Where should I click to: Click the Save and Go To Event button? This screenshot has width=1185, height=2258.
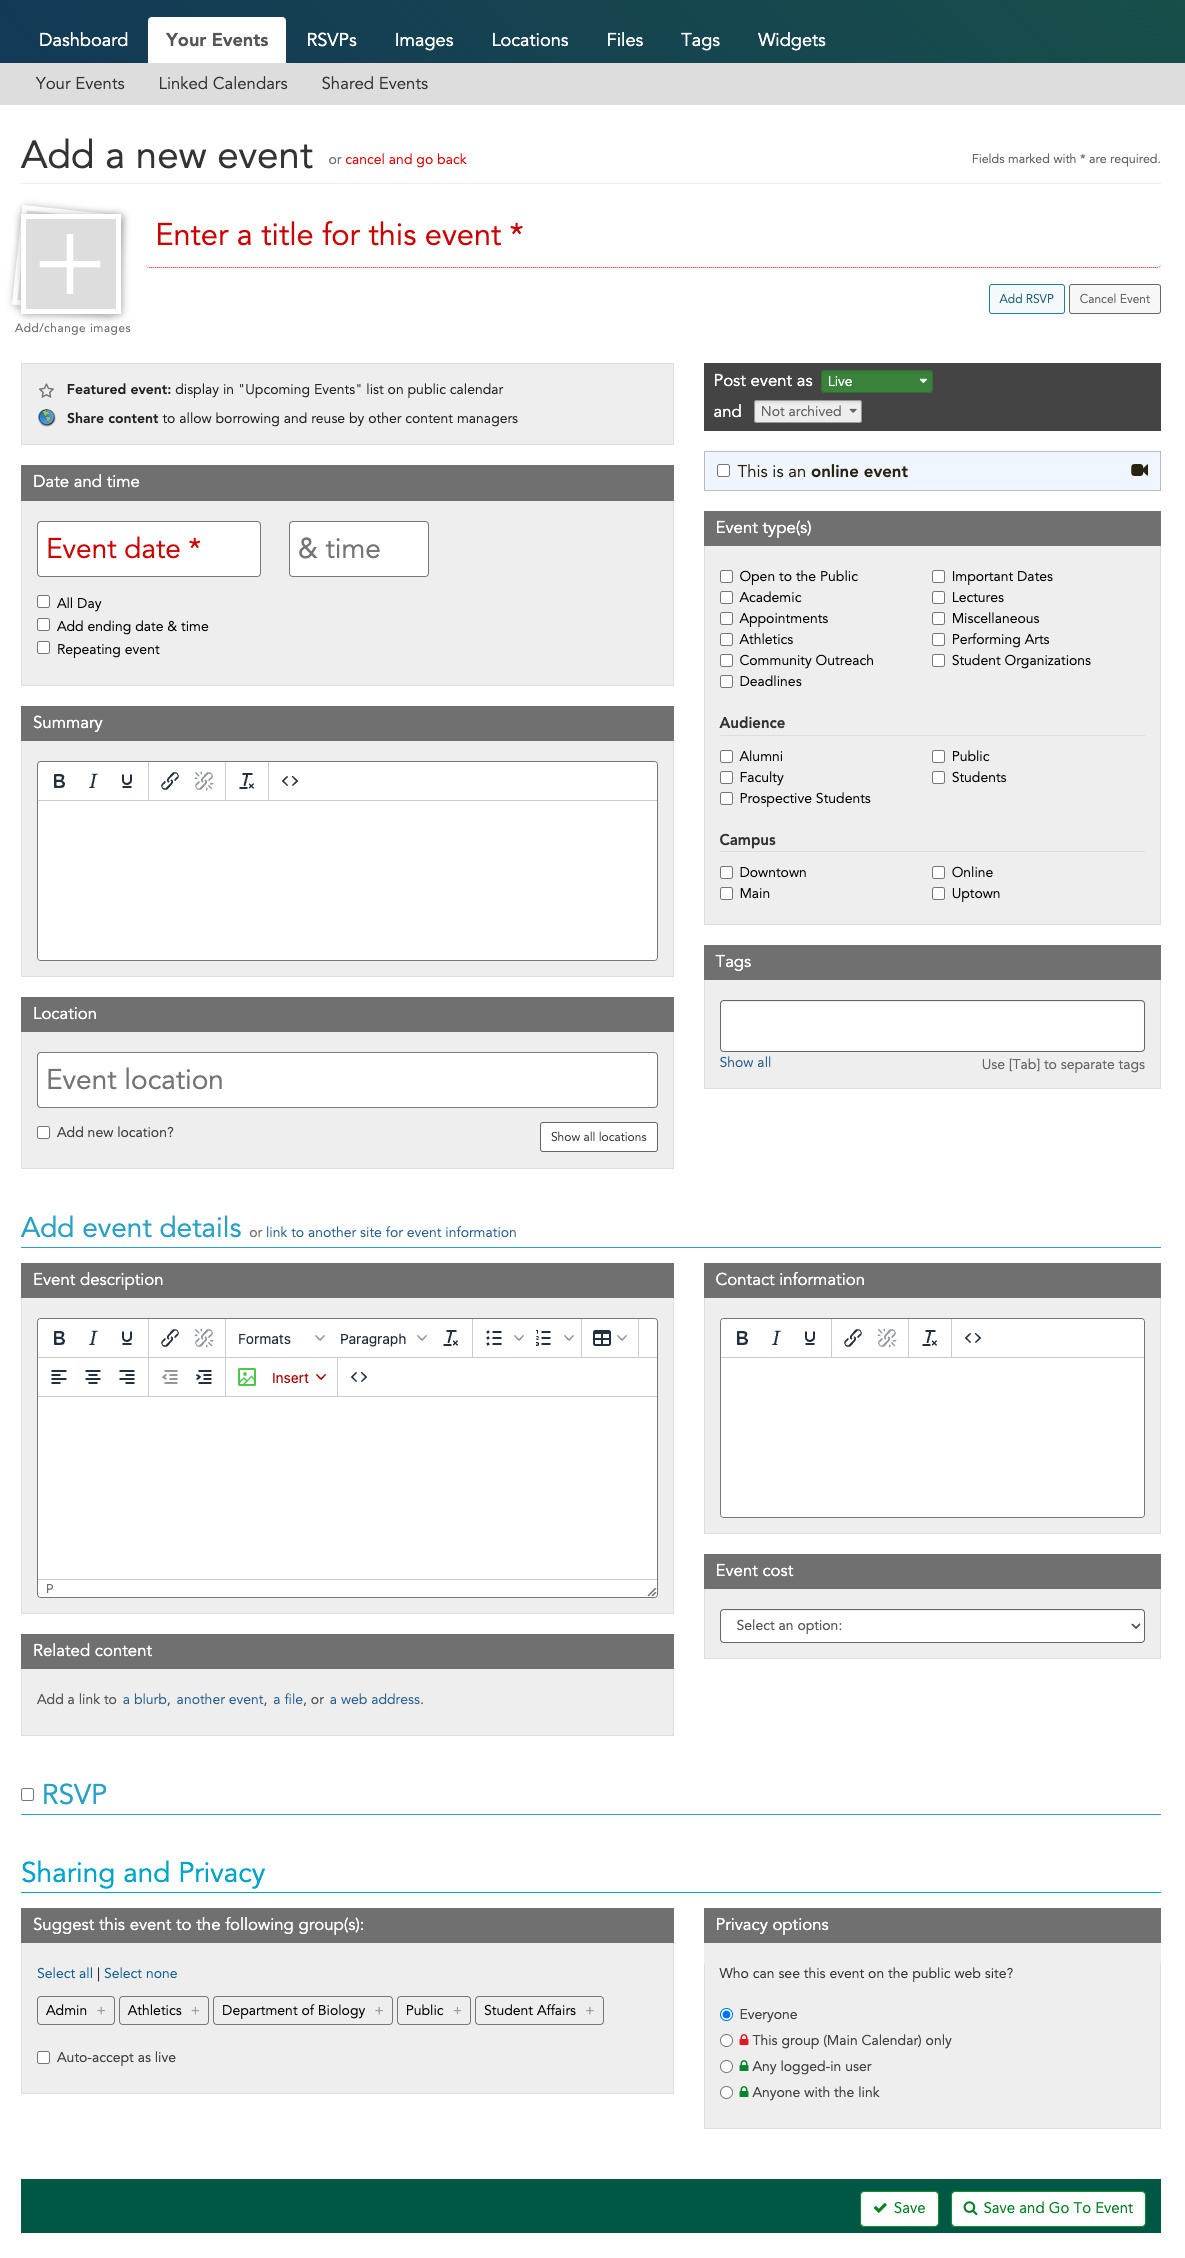tap(1047, 2208)
